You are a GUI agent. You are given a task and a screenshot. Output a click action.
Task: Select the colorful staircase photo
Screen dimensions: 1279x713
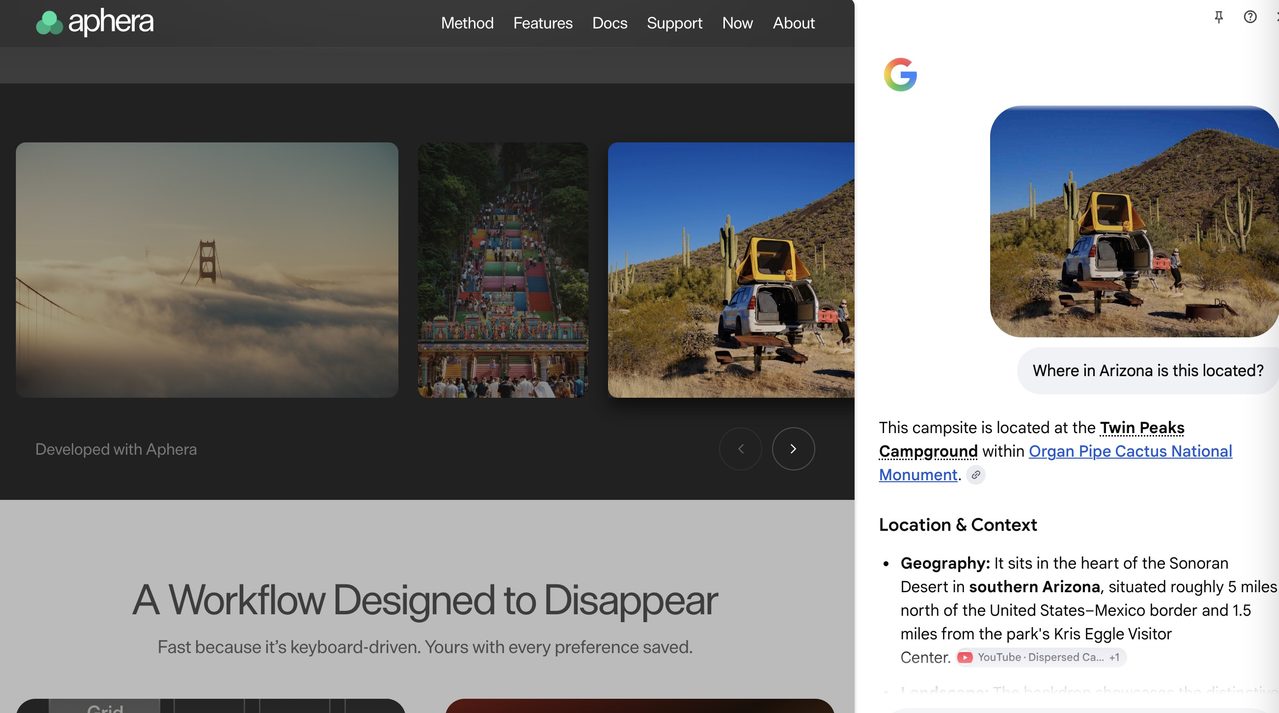click(503, 270)
